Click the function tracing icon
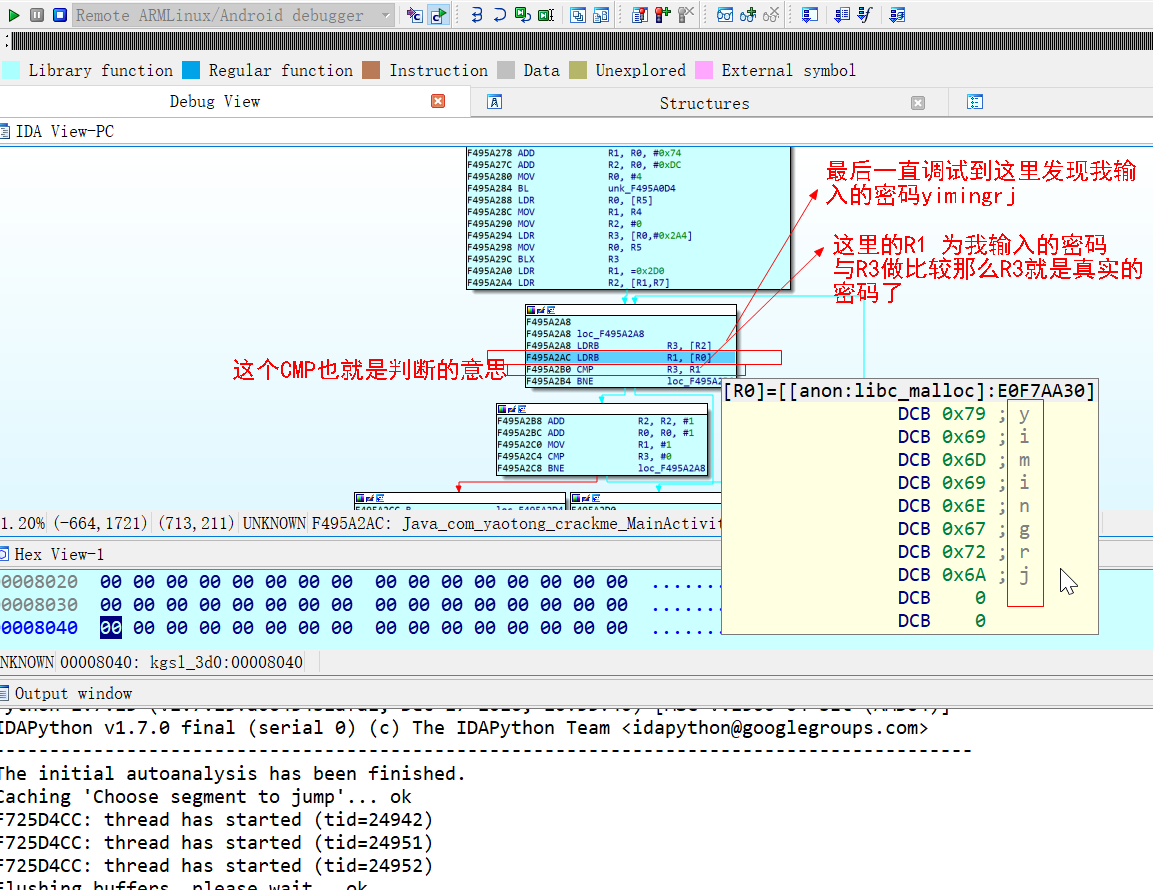 865,15
